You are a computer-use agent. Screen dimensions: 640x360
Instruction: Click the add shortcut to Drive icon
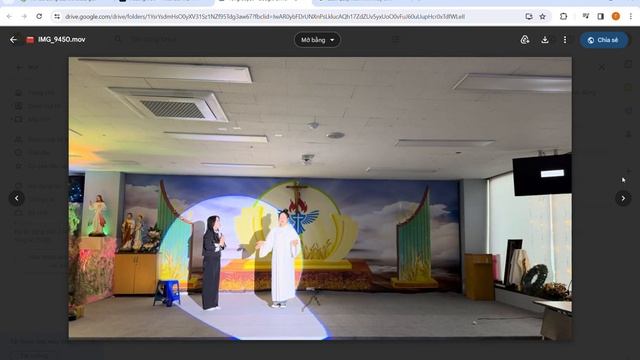click(525, 40)
